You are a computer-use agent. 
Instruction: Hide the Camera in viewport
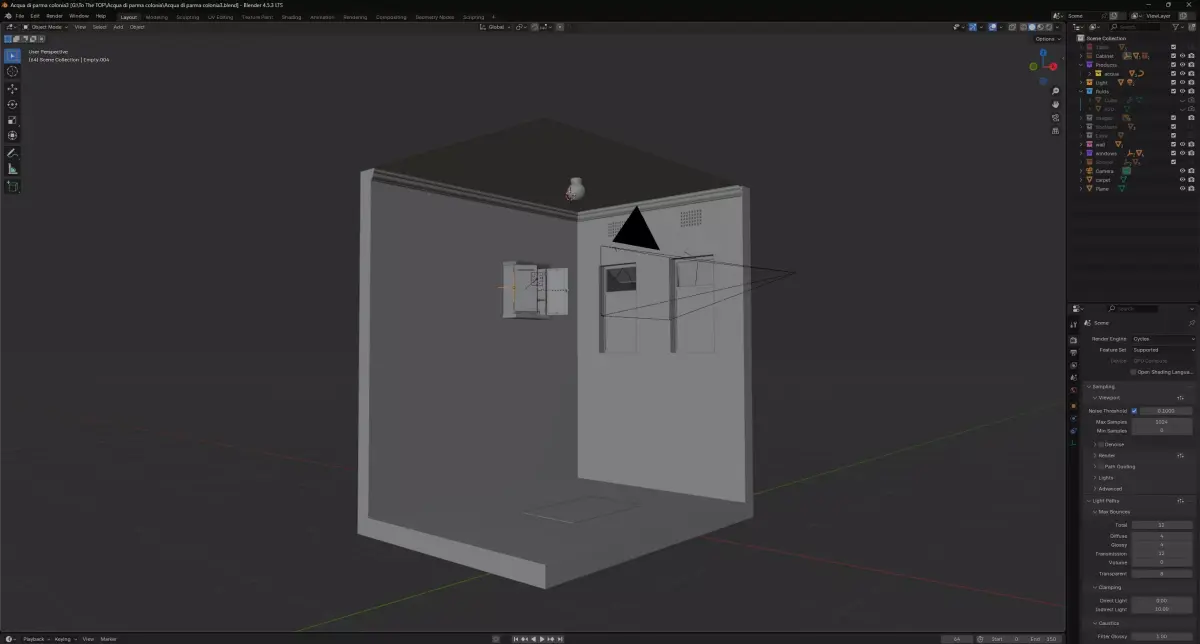pos(1182,171)
